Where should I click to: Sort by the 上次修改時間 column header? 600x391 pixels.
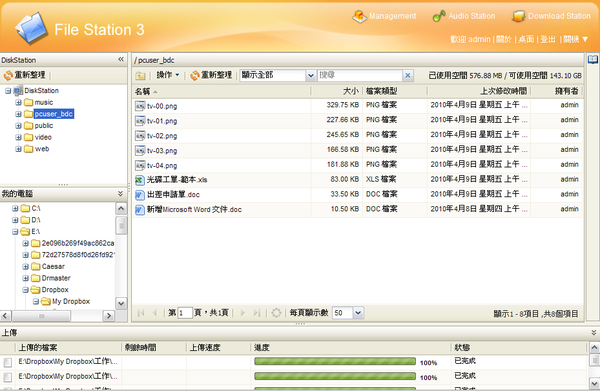(x=479, y=91)
